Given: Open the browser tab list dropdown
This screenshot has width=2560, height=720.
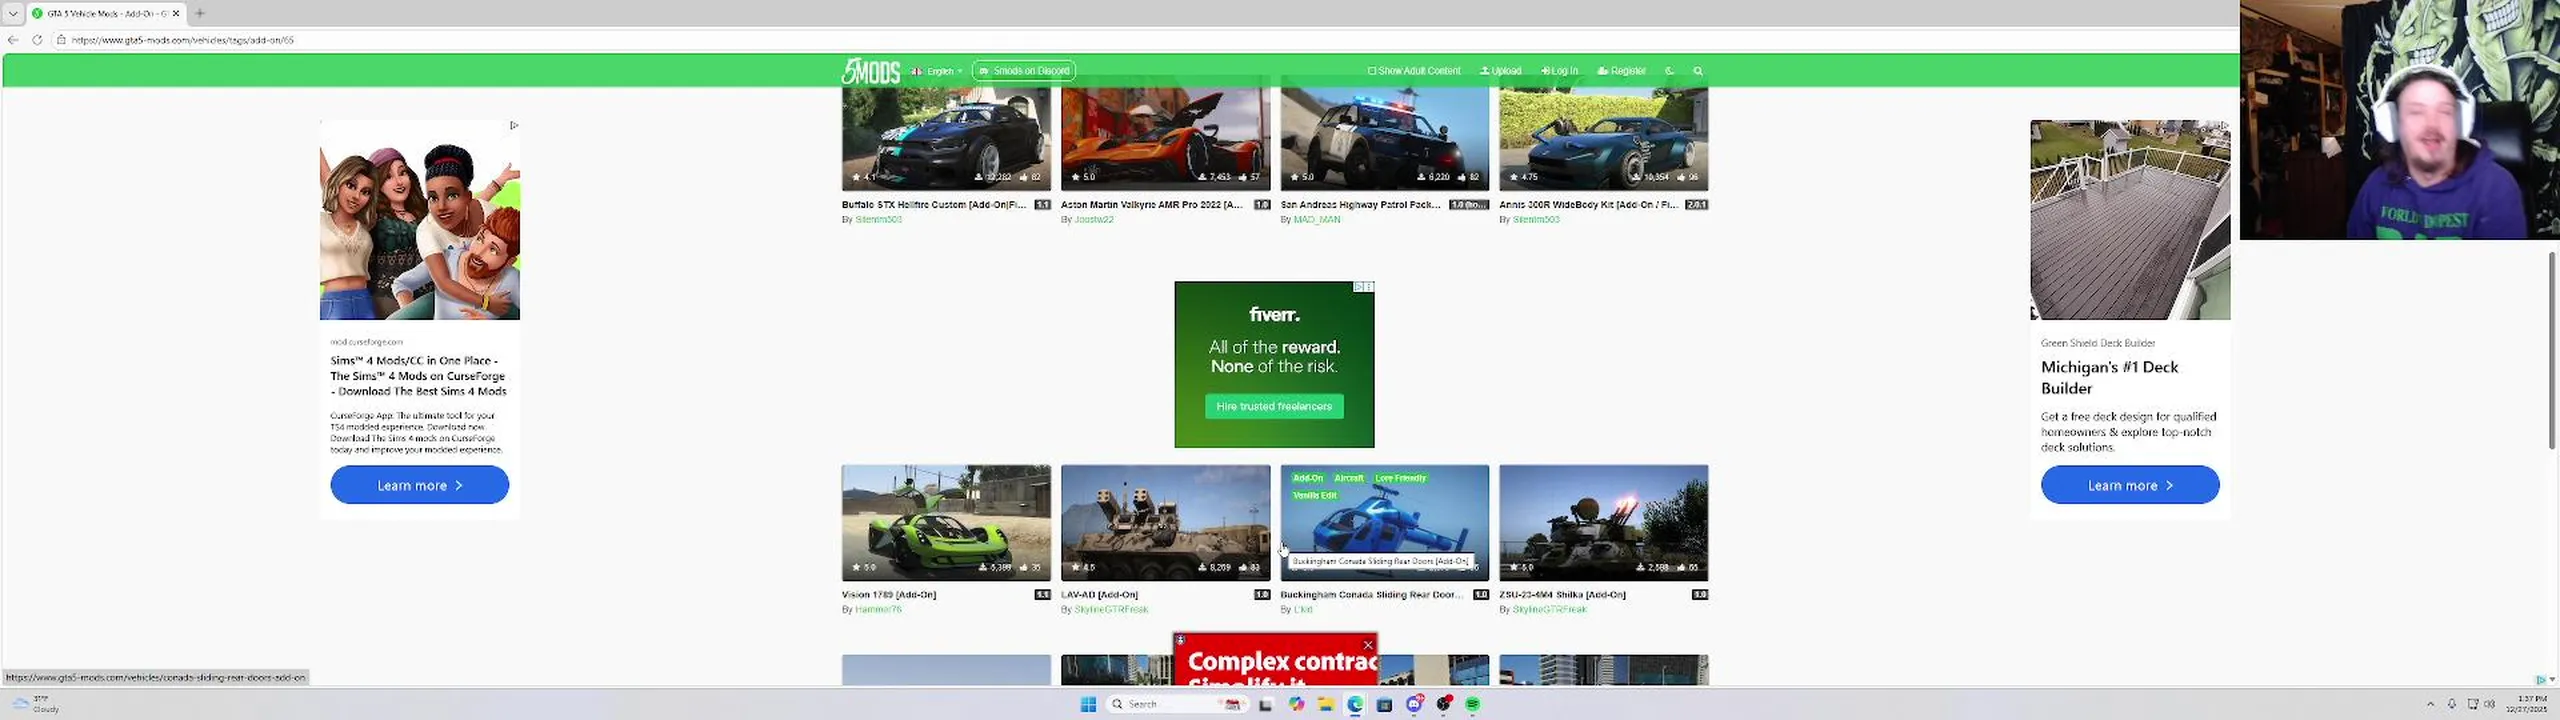Looking at the screenshot, I should pos(13,13).
